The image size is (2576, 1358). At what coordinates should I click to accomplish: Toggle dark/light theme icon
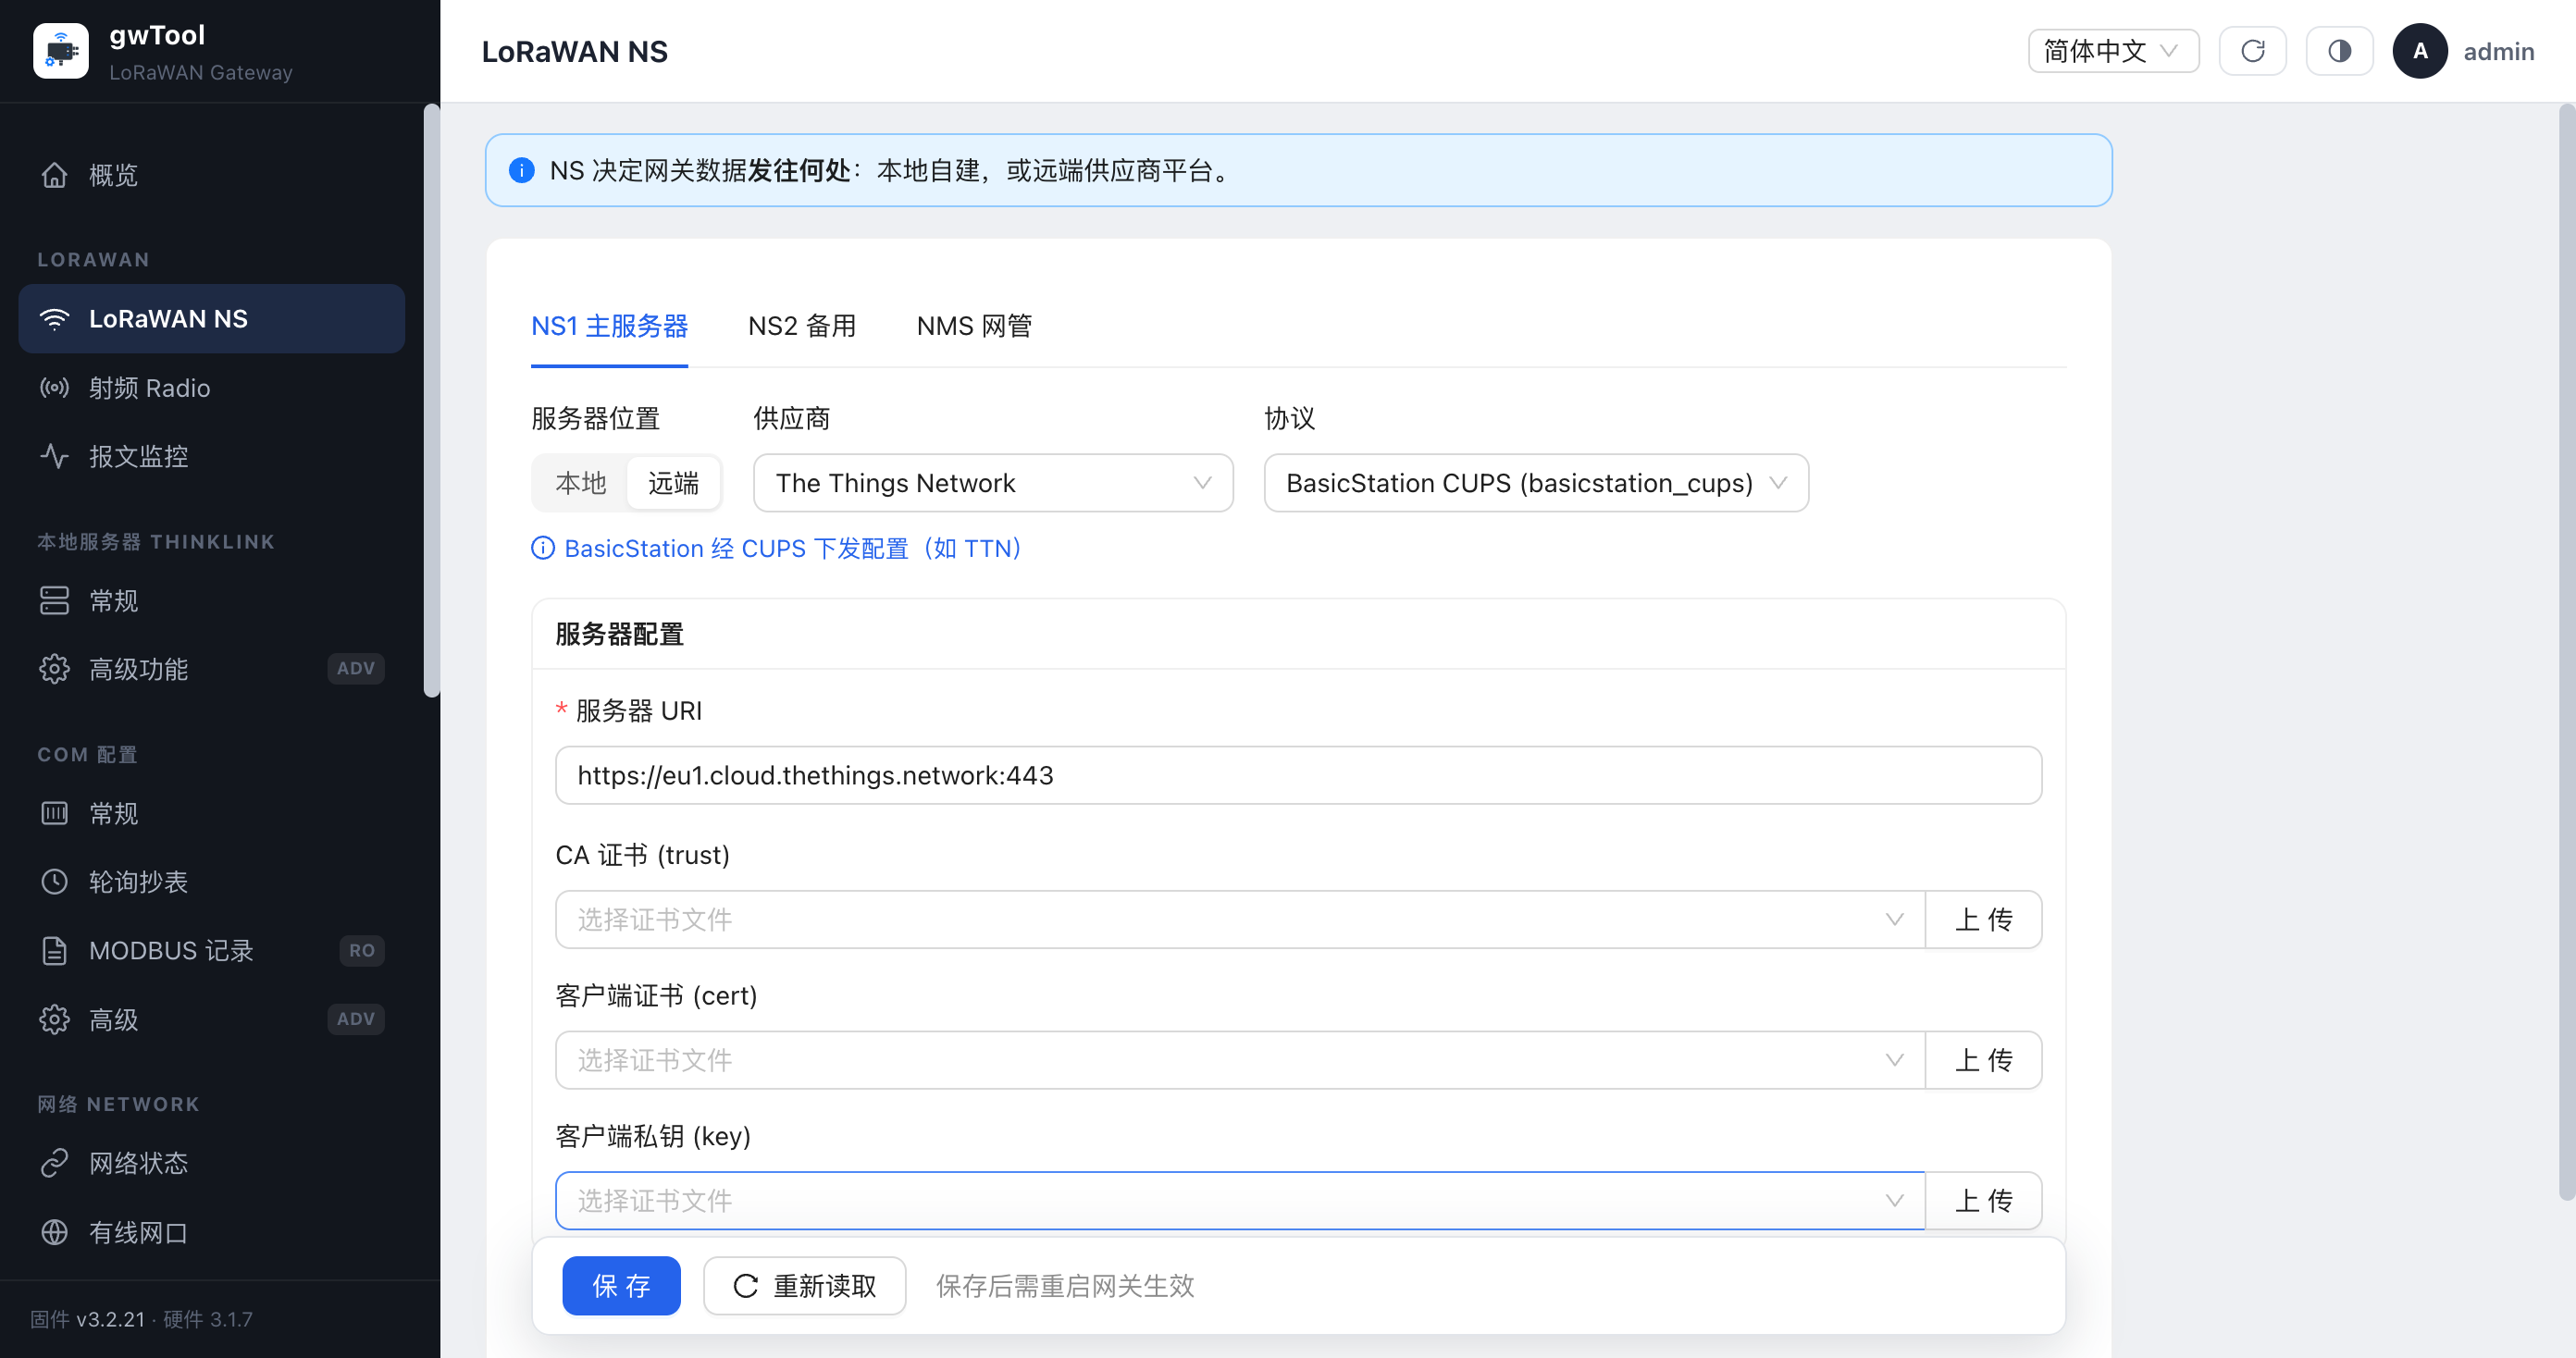(x=2340, y=51)
